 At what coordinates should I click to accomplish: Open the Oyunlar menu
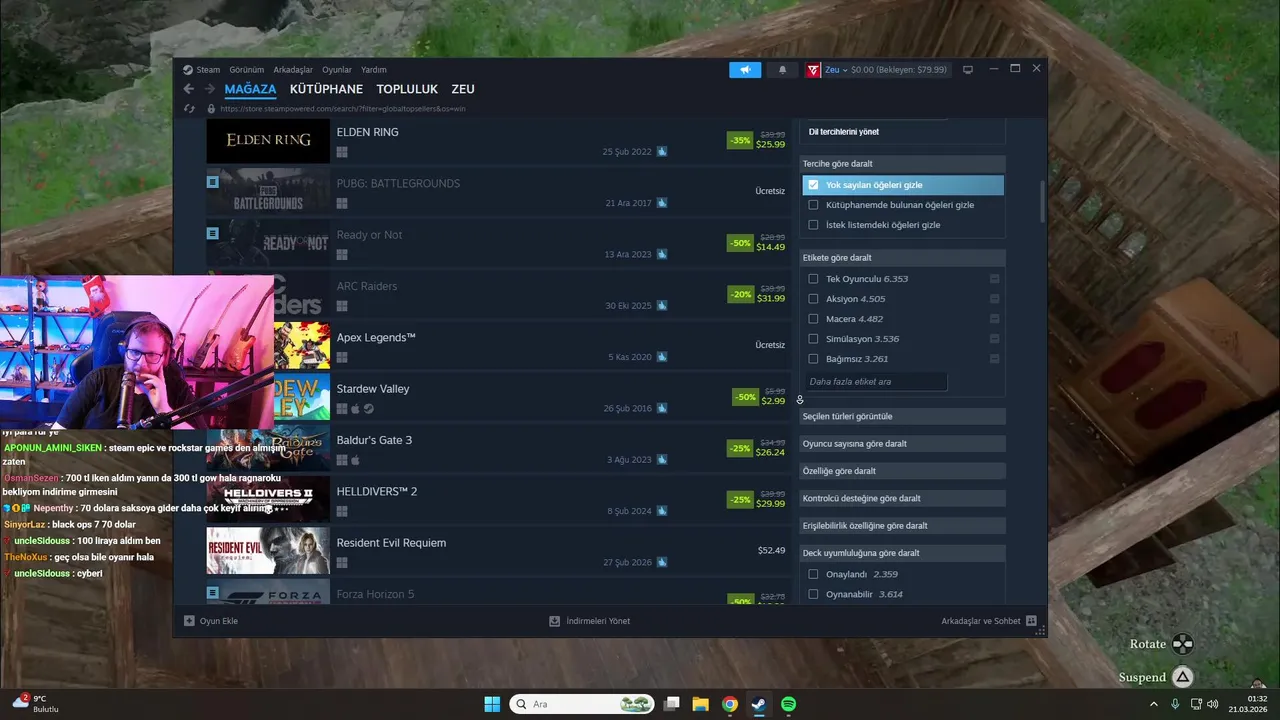pos(337,70)
